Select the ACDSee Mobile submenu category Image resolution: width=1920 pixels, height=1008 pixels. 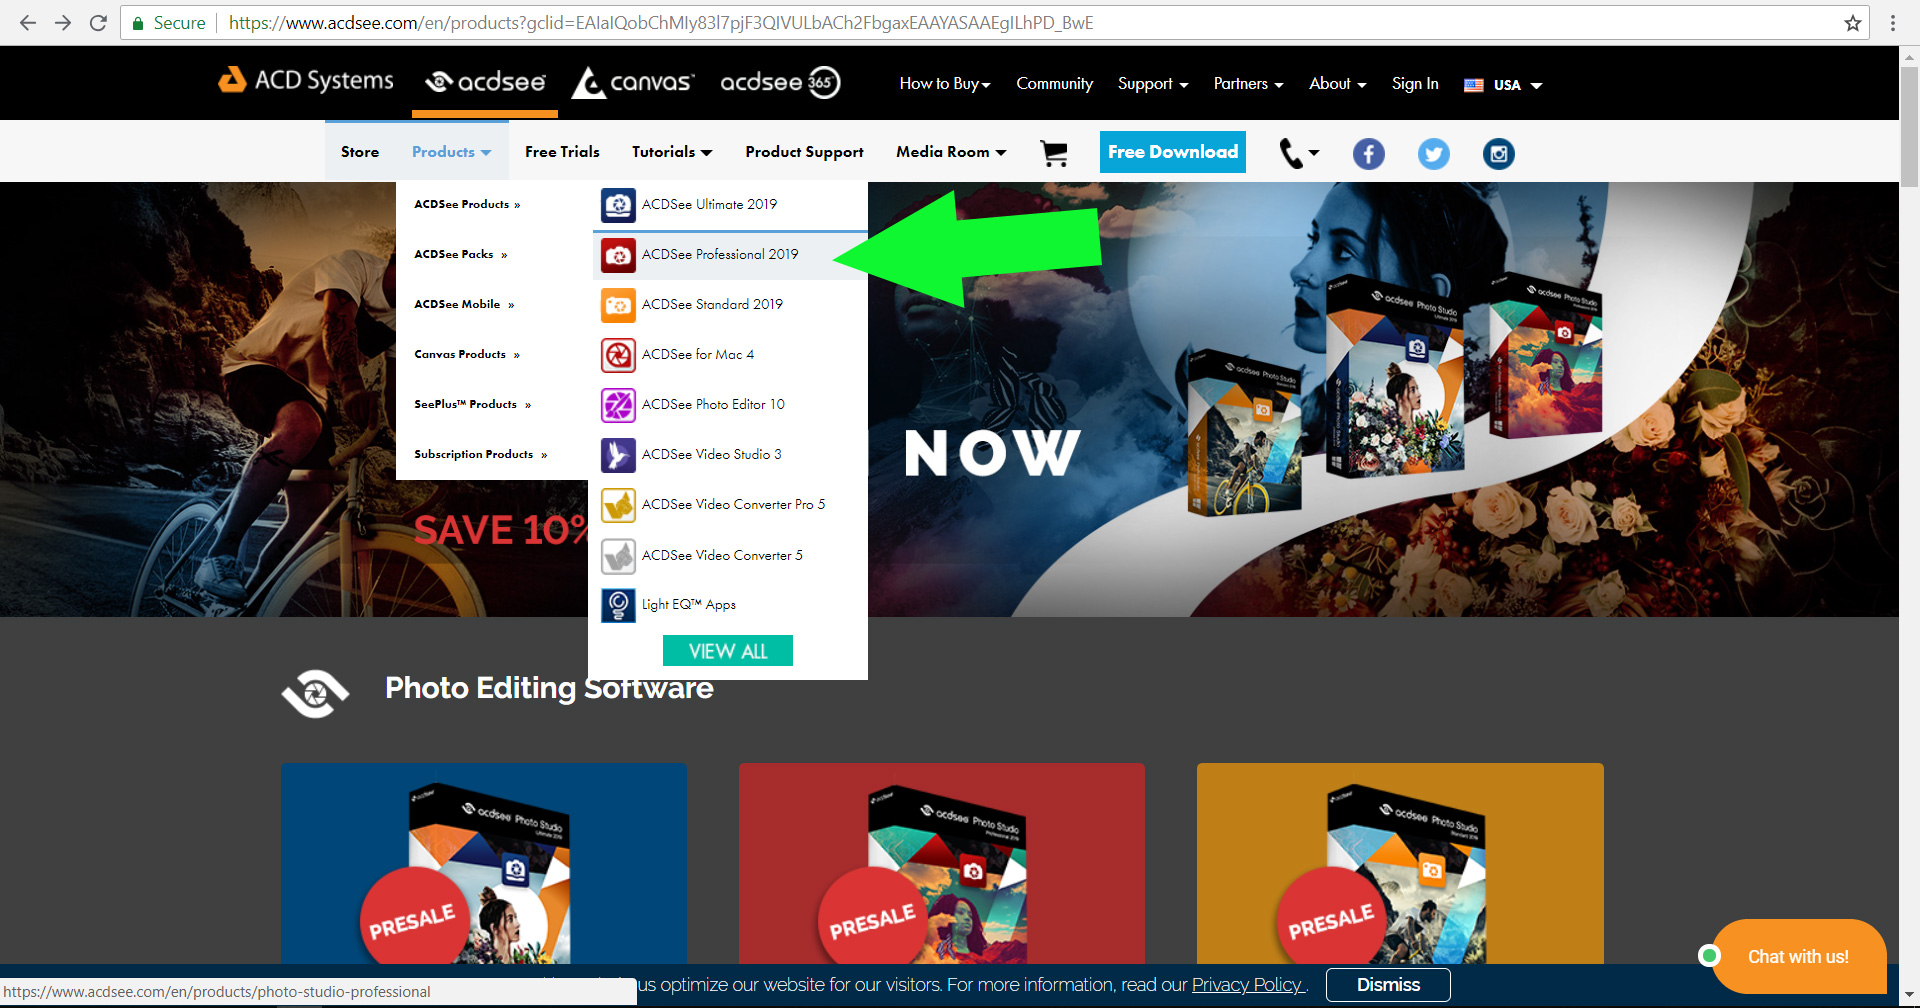pyautogui.click(x=464, y=304)
